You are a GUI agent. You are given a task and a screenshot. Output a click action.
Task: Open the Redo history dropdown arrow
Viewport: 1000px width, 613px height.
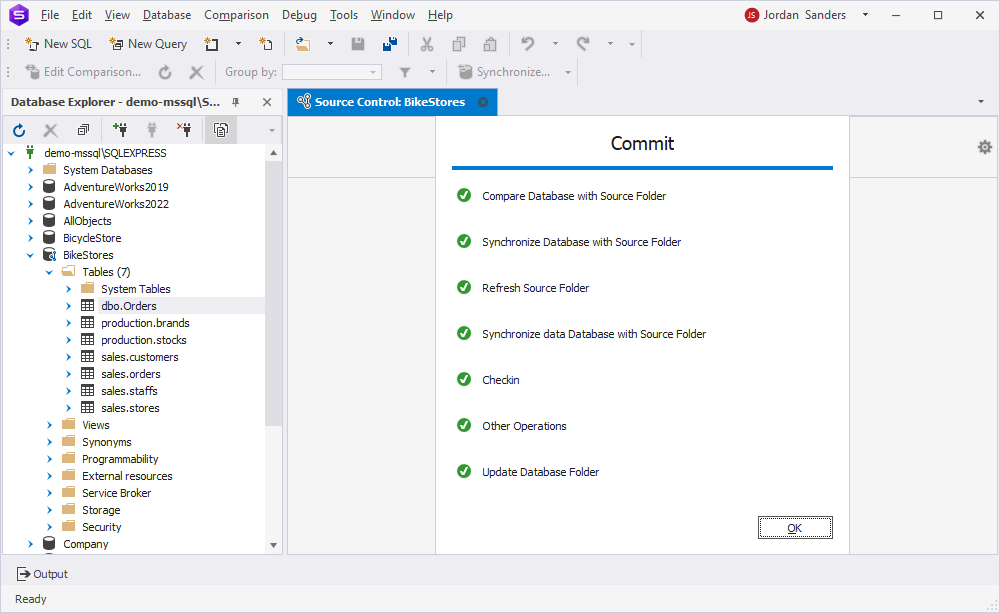610,44
